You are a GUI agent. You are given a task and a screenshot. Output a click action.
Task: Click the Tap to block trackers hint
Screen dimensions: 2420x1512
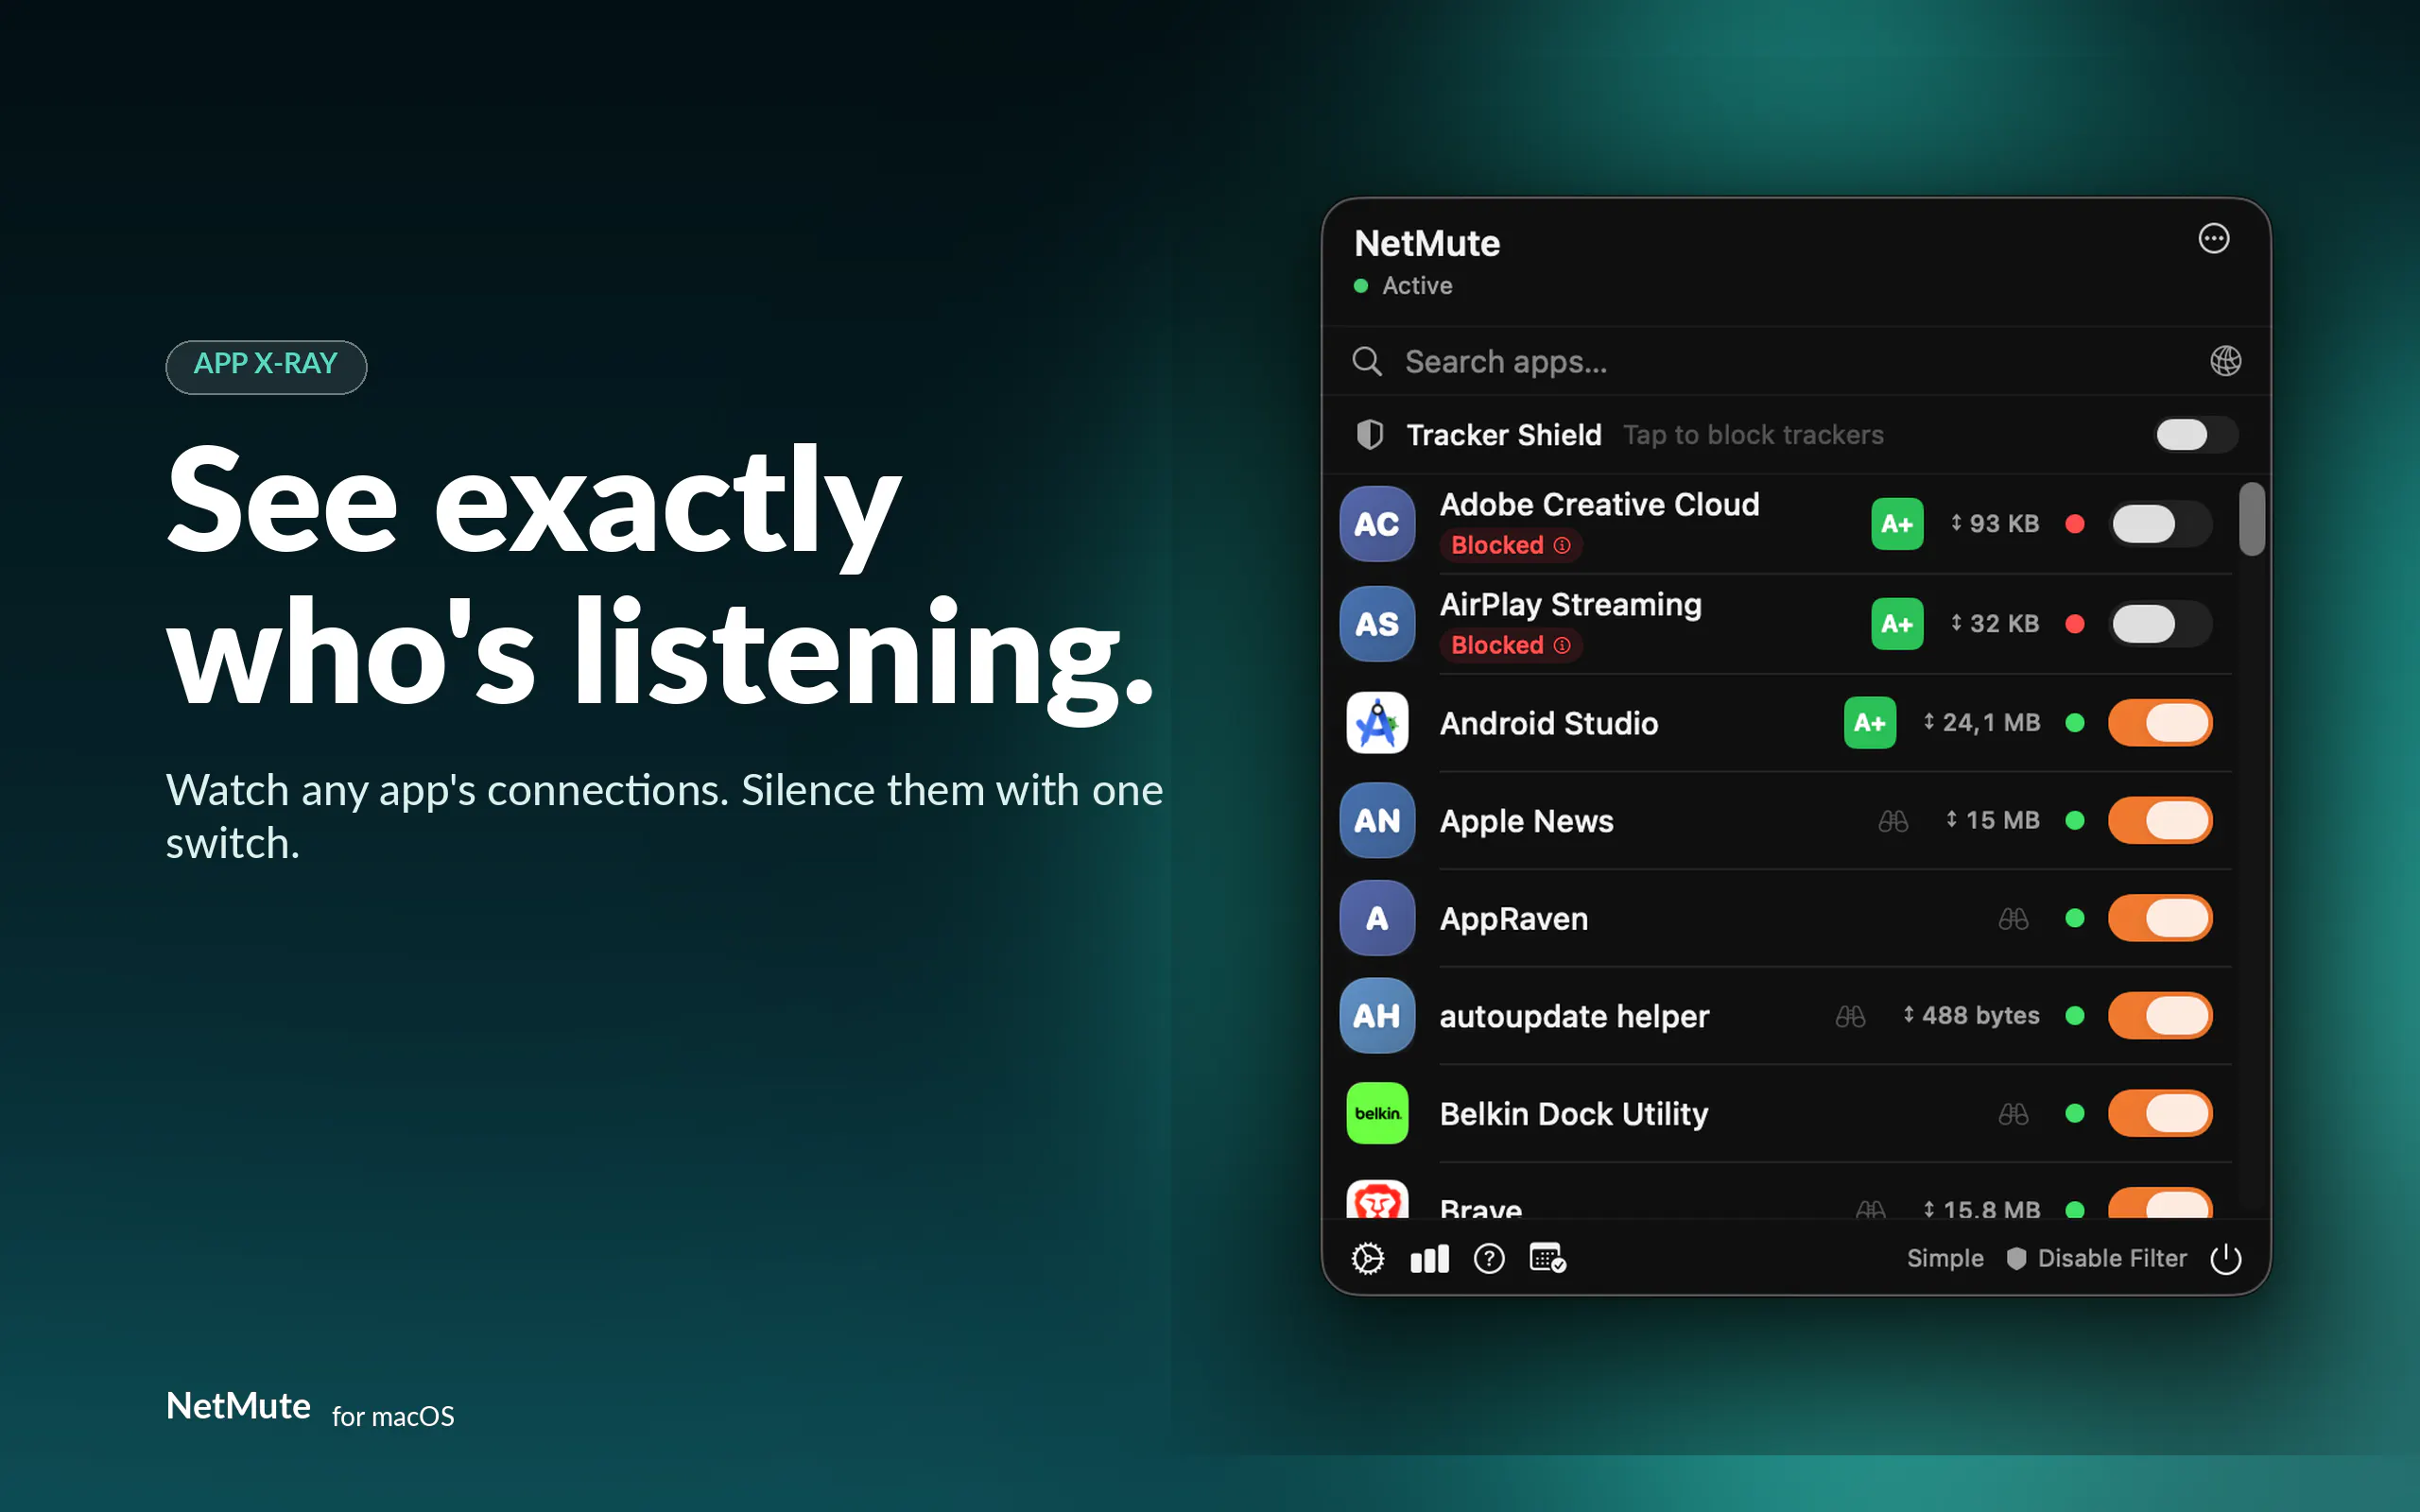coord(1753,435)
